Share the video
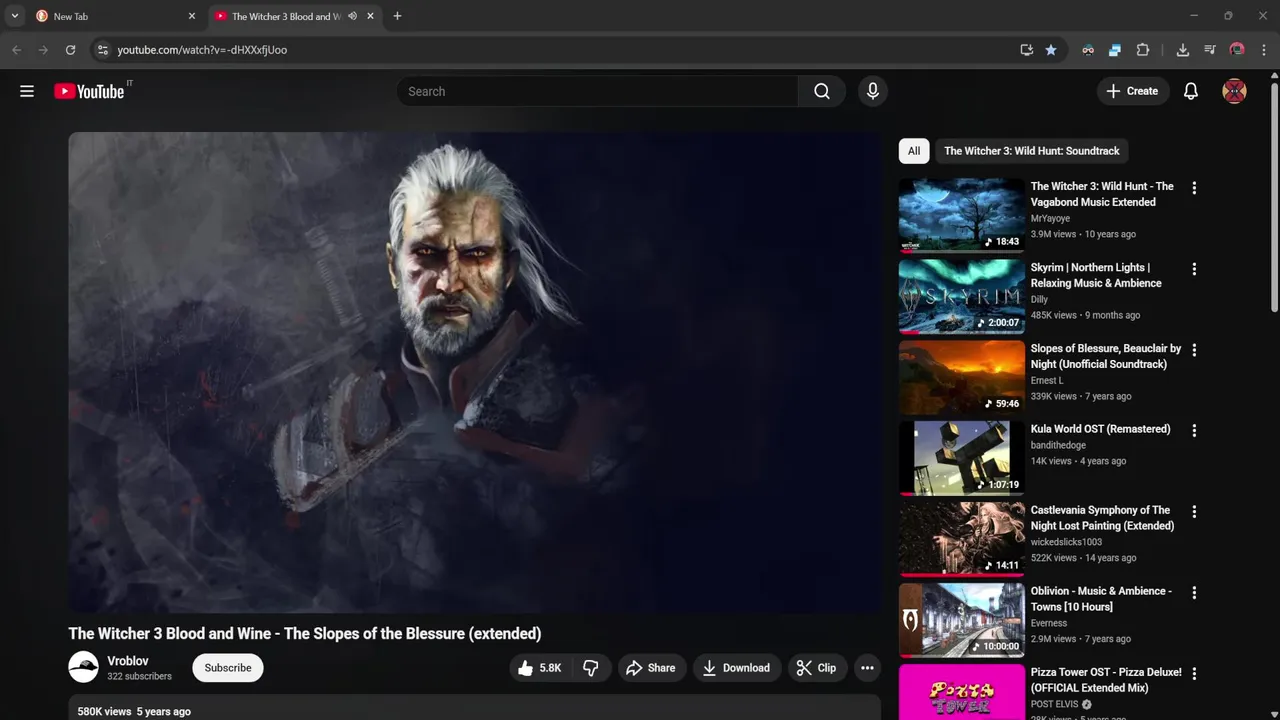Image resolution: width=1280 pixels, height=720 pixels. (651, 668)
